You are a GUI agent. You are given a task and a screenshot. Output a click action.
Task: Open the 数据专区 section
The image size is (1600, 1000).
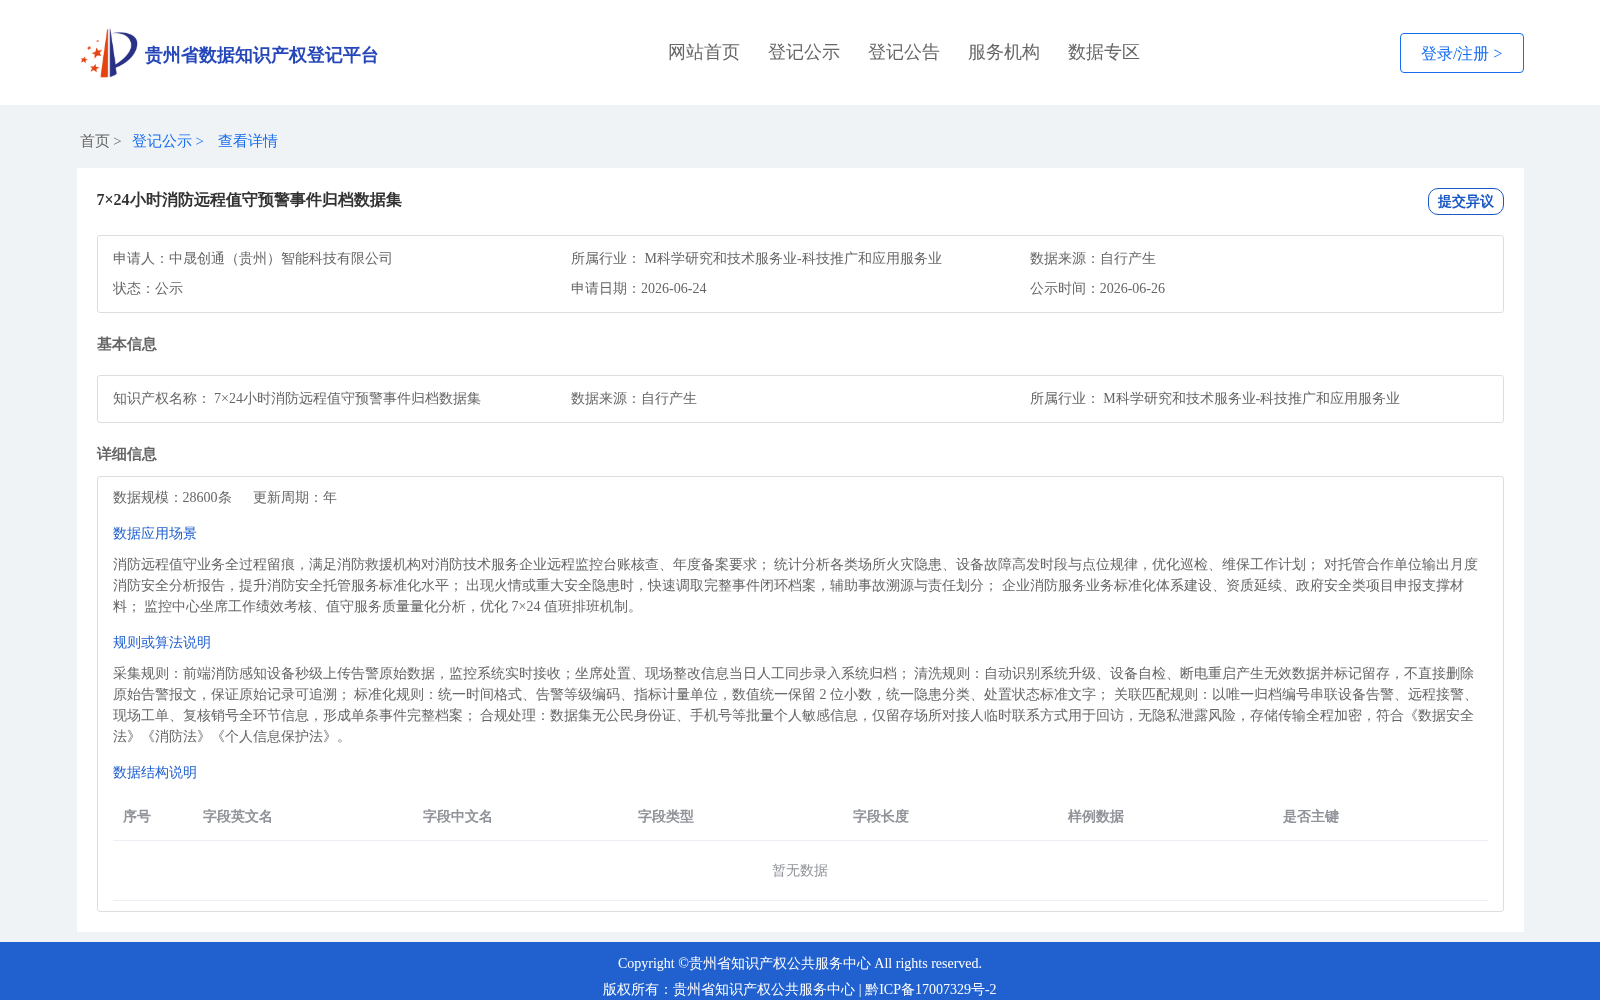click(1104, 52)
